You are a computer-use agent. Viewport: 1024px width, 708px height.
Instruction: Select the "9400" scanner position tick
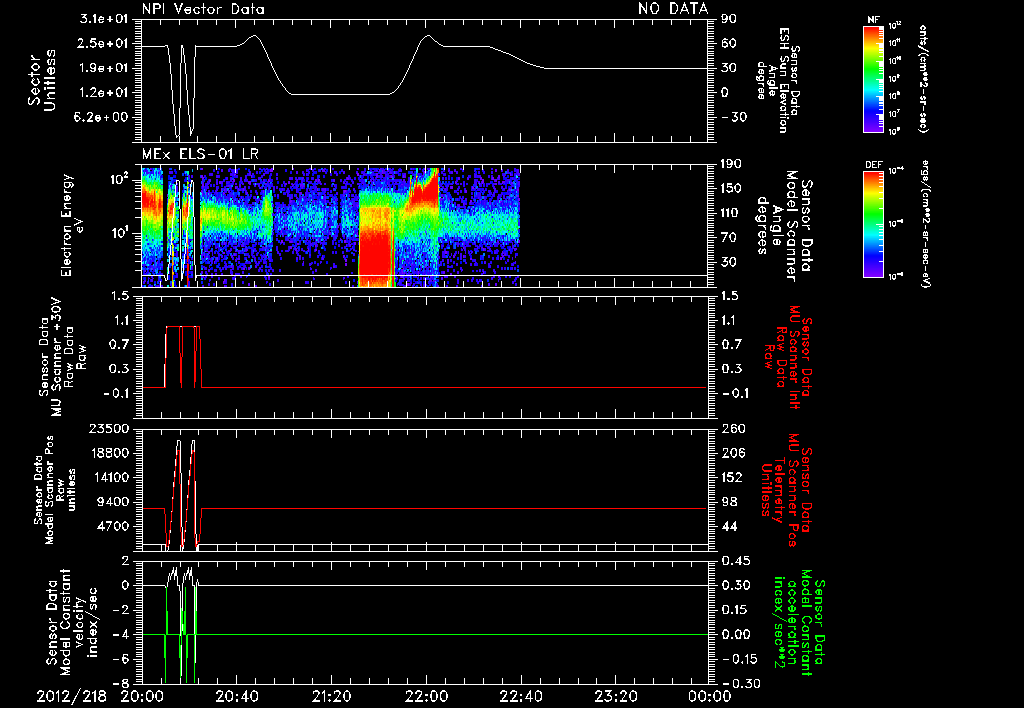(x=112, y=502)
